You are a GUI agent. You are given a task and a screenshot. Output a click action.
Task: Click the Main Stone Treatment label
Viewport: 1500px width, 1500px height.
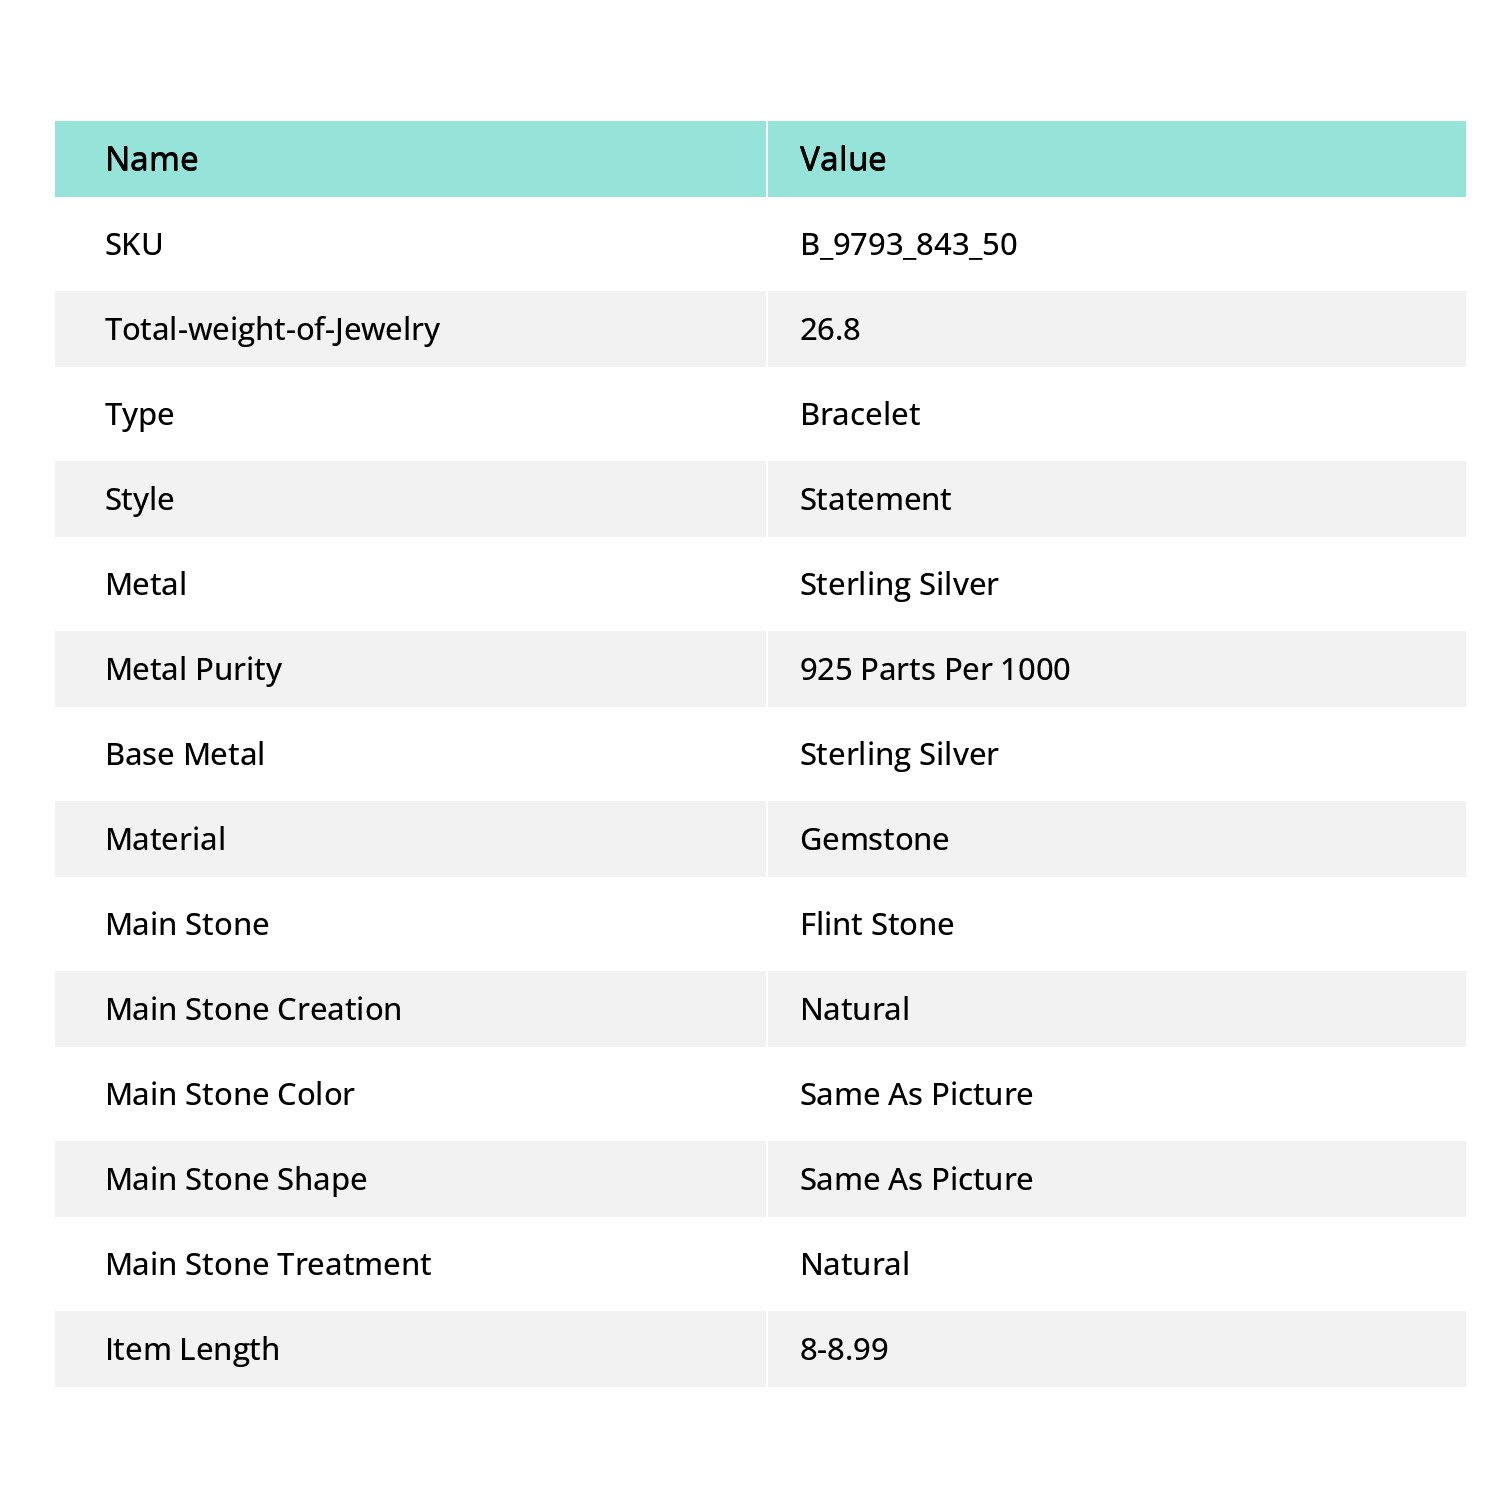[268, 1264]
